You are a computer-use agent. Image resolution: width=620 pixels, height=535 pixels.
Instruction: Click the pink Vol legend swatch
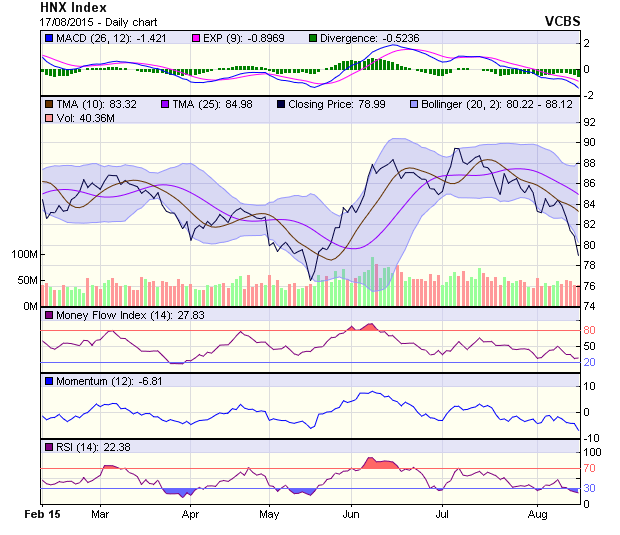point(49,118)
